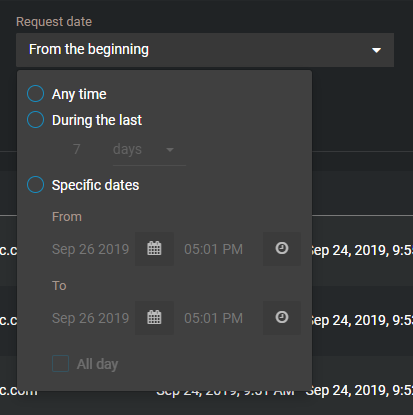Viewport: 413px width, 415px height.
Task: Tick the All day checkbox
Action: (x=60, y=364)
